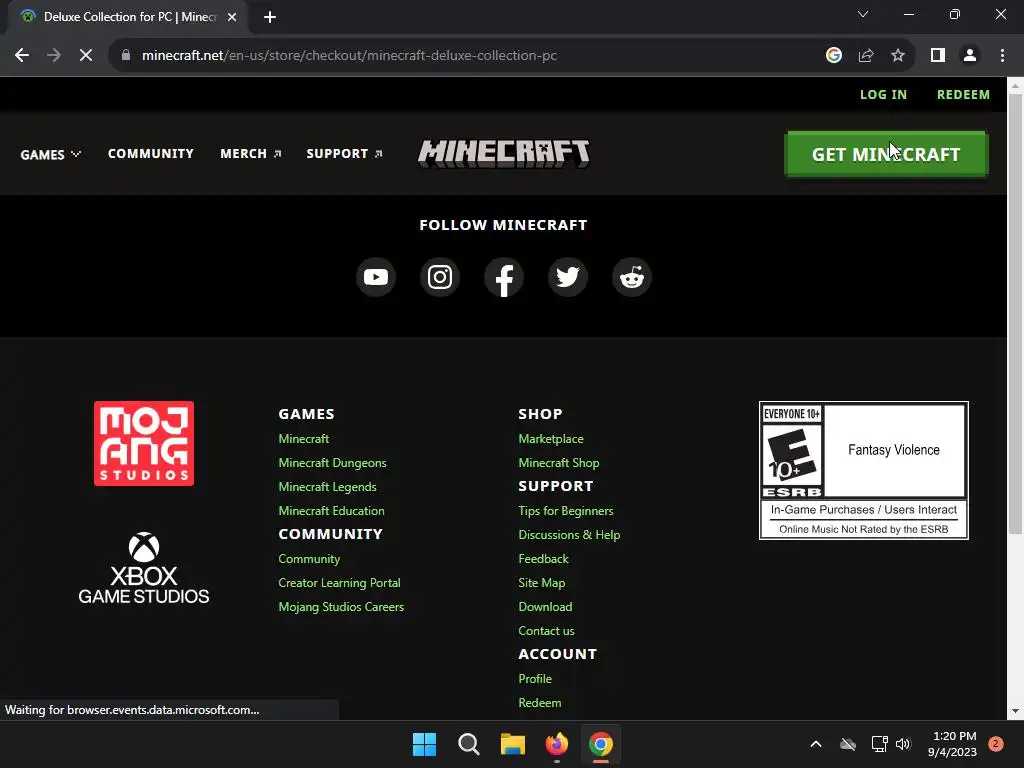Click the ESRB Everyone 10+ rating badge
The image size is (1024, 768).
pos(863,470)
